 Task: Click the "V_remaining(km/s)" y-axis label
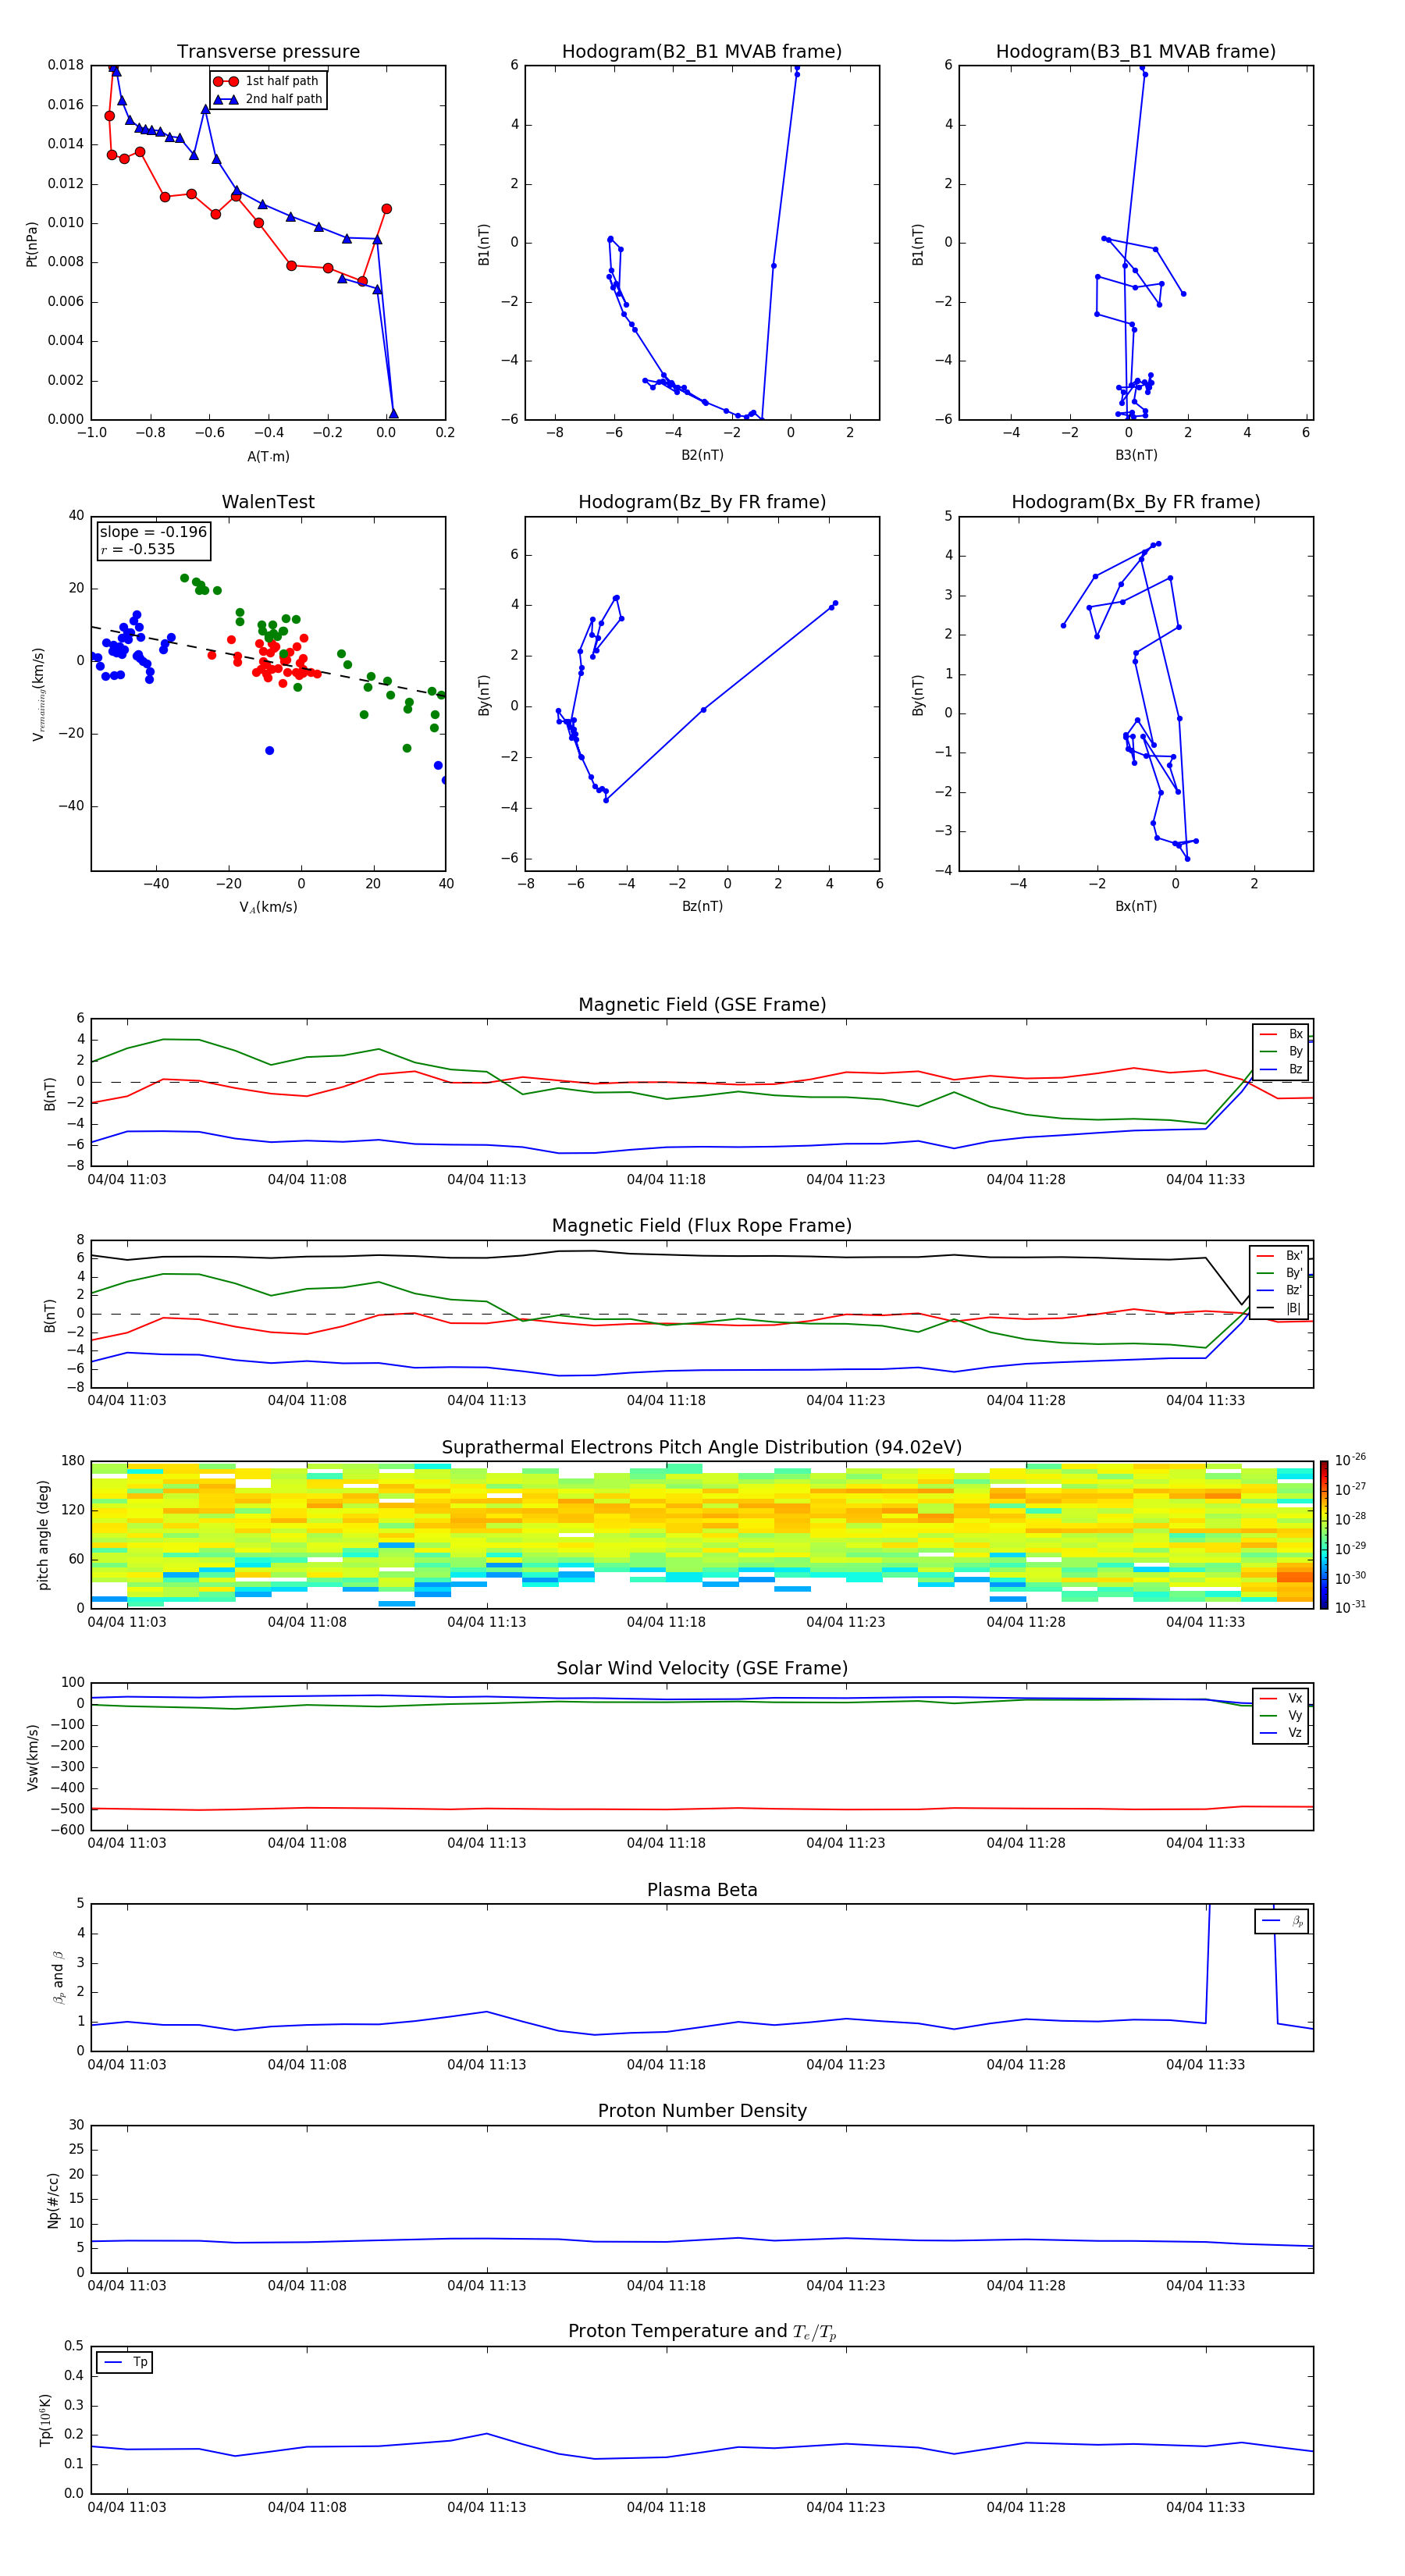[38, 694]
